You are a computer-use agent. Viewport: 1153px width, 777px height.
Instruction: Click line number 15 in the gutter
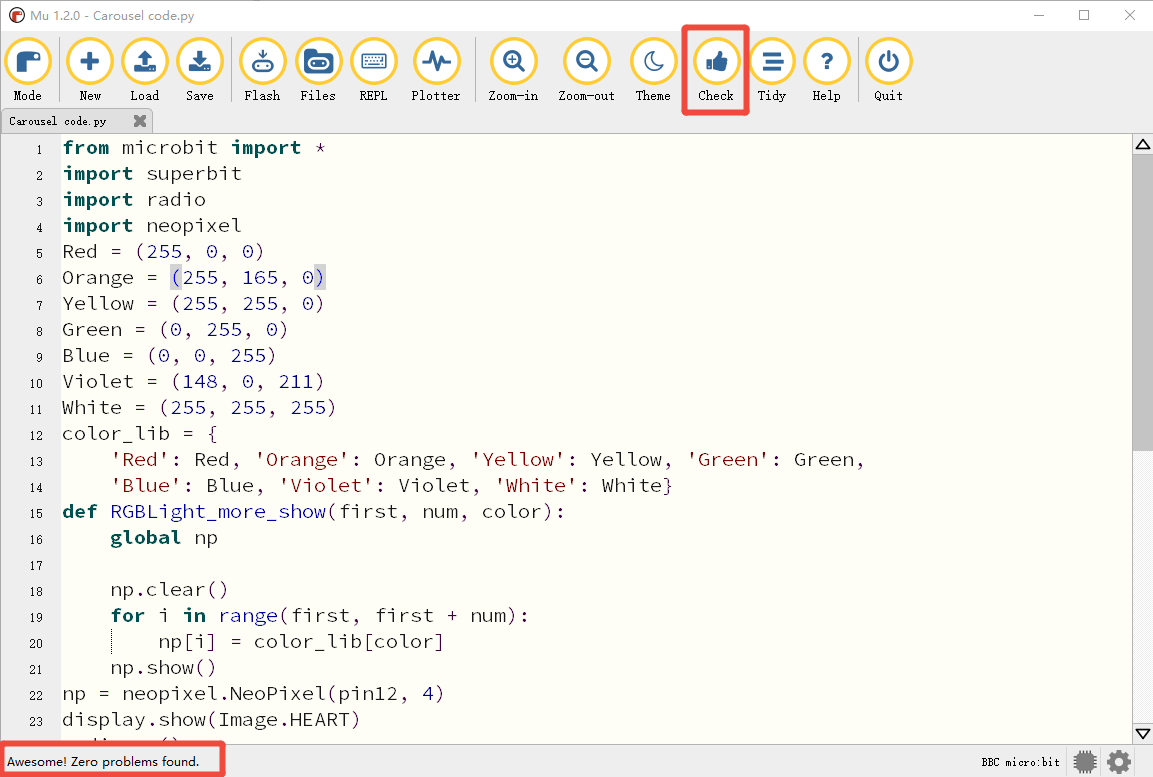[37, 513]
